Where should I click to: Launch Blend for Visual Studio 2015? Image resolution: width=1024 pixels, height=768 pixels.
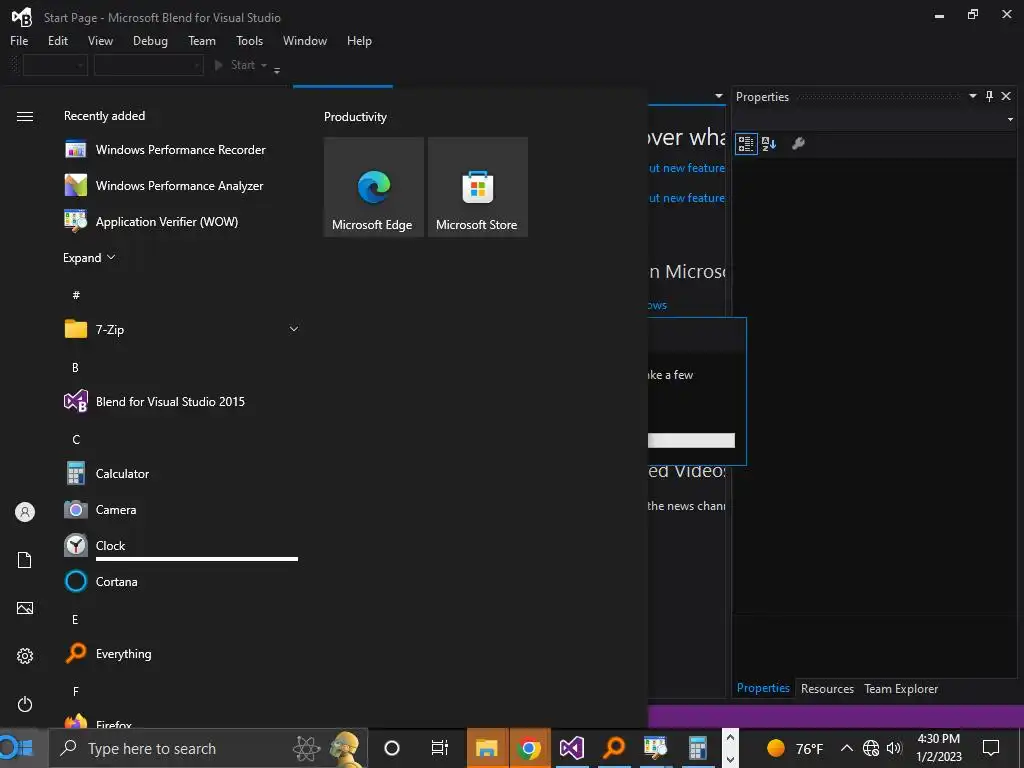[181, 402]
